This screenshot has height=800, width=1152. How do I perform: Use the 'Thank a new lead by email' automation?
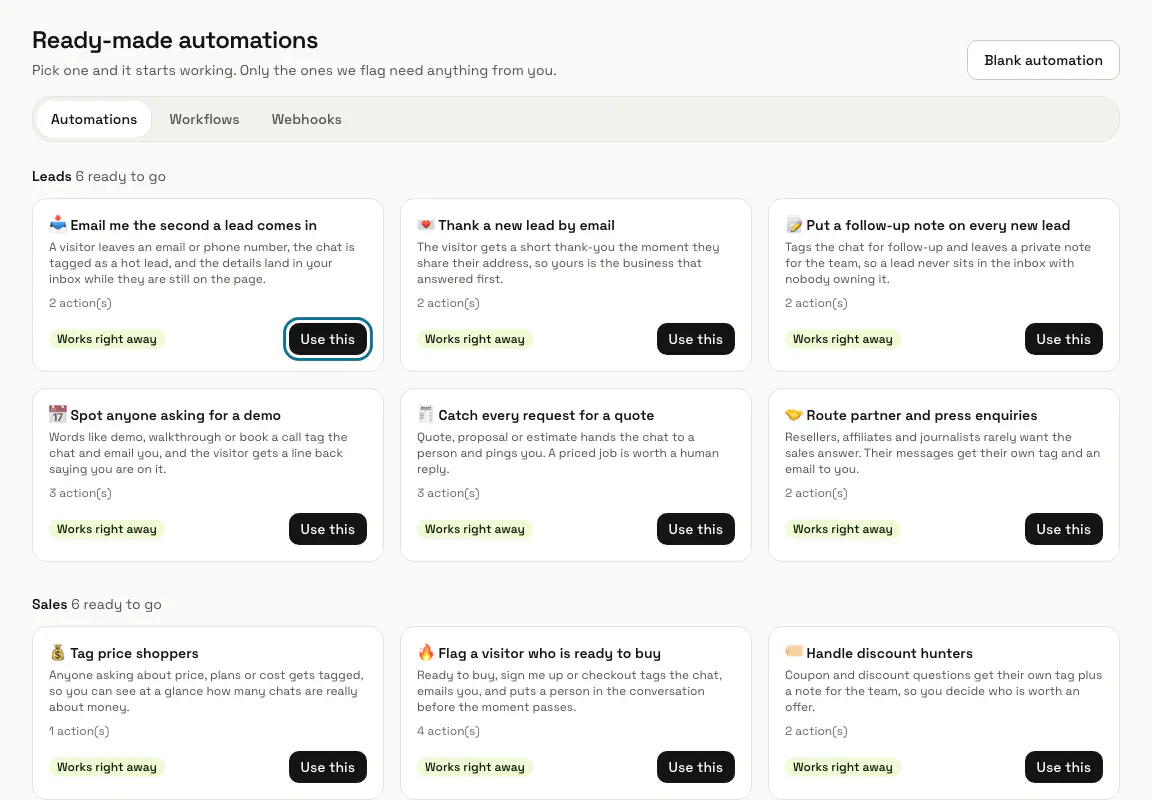point(696,339)
